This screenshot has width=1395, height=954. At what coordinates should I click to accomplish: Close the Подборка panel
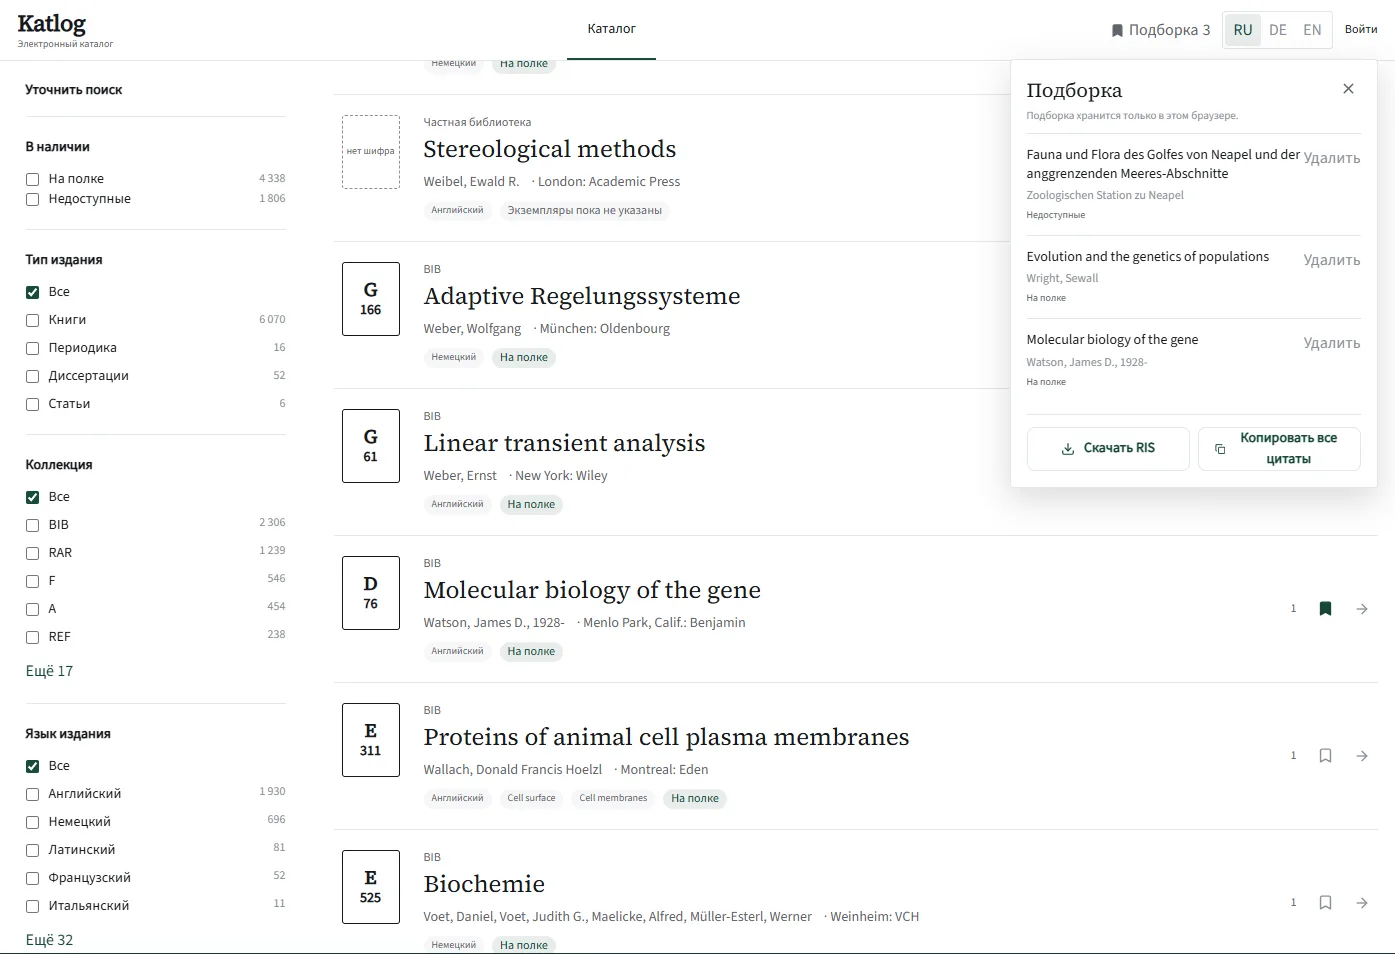coord(1348,89)
